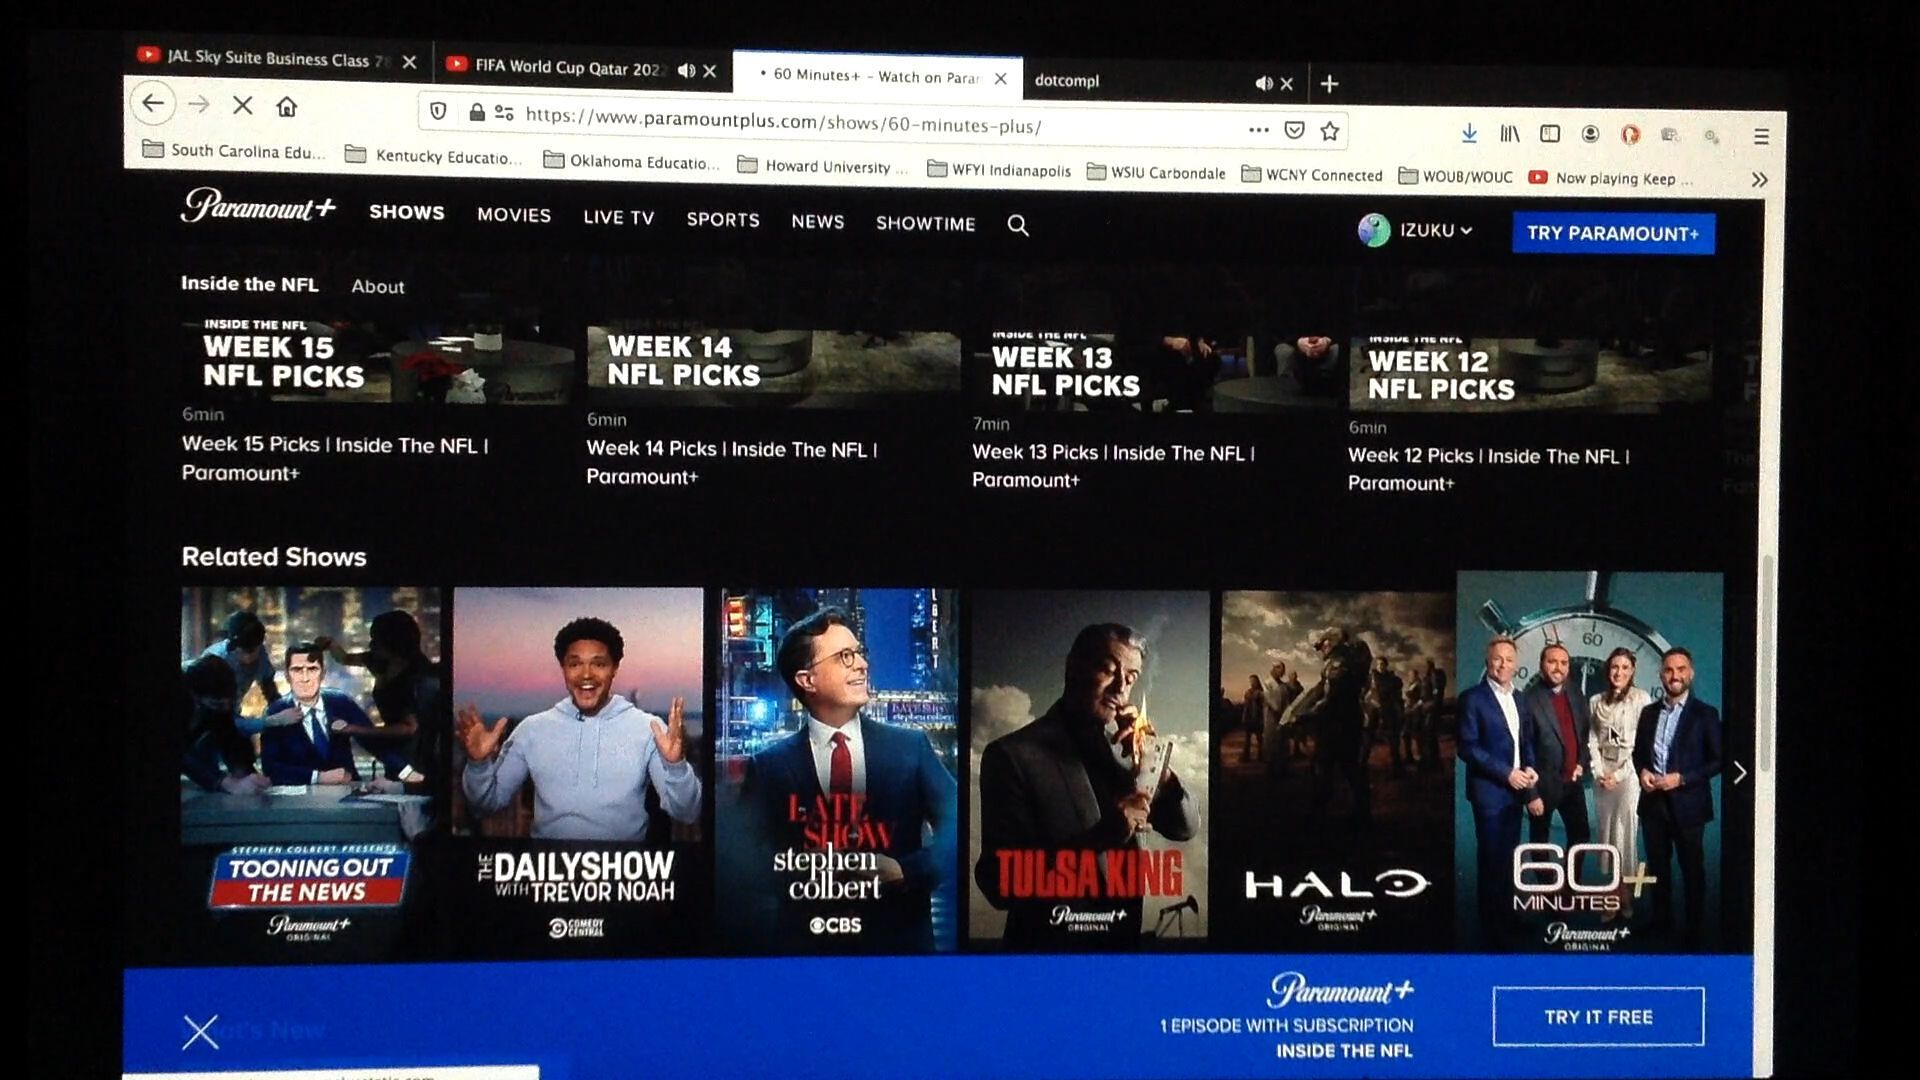This screenshot has width=1920, height=1080.
Task: Open Oklahoma Educatio bookmark folder
Action: pos(631,161)
